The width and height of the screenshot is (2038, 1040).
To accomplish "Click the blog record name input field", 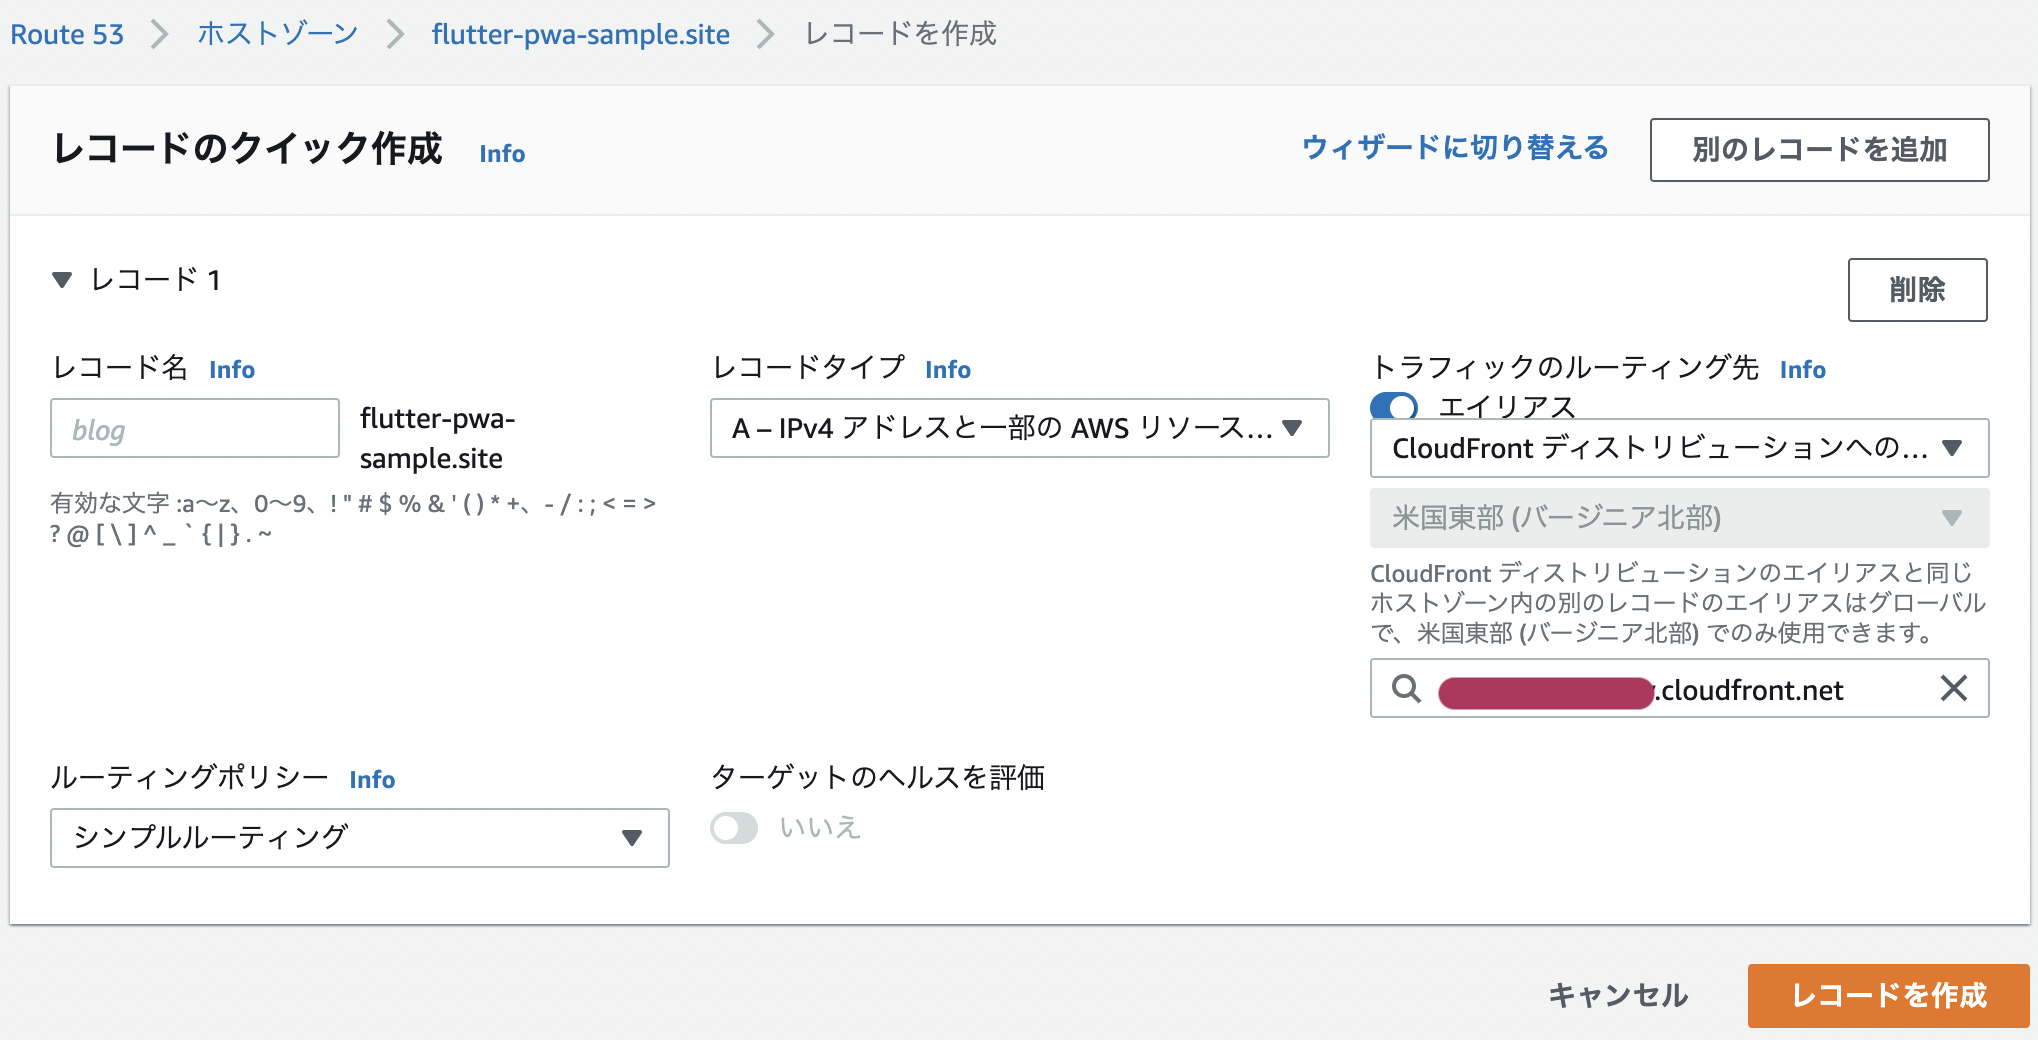I will pyautogui.click(x=194, y=428).
